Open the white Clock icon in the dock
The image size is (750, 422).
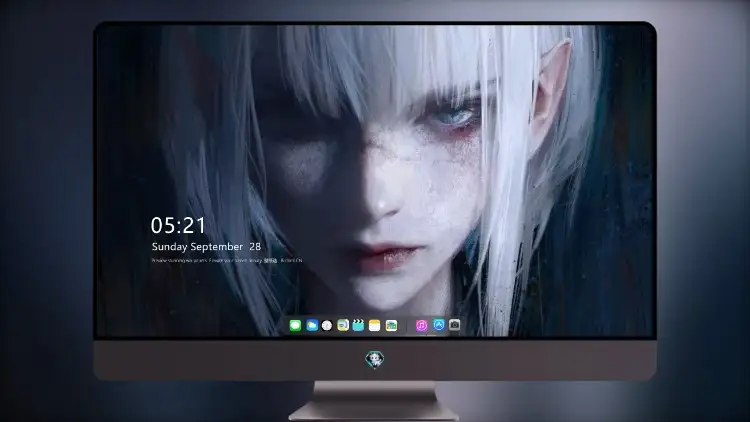pos(327,325)
